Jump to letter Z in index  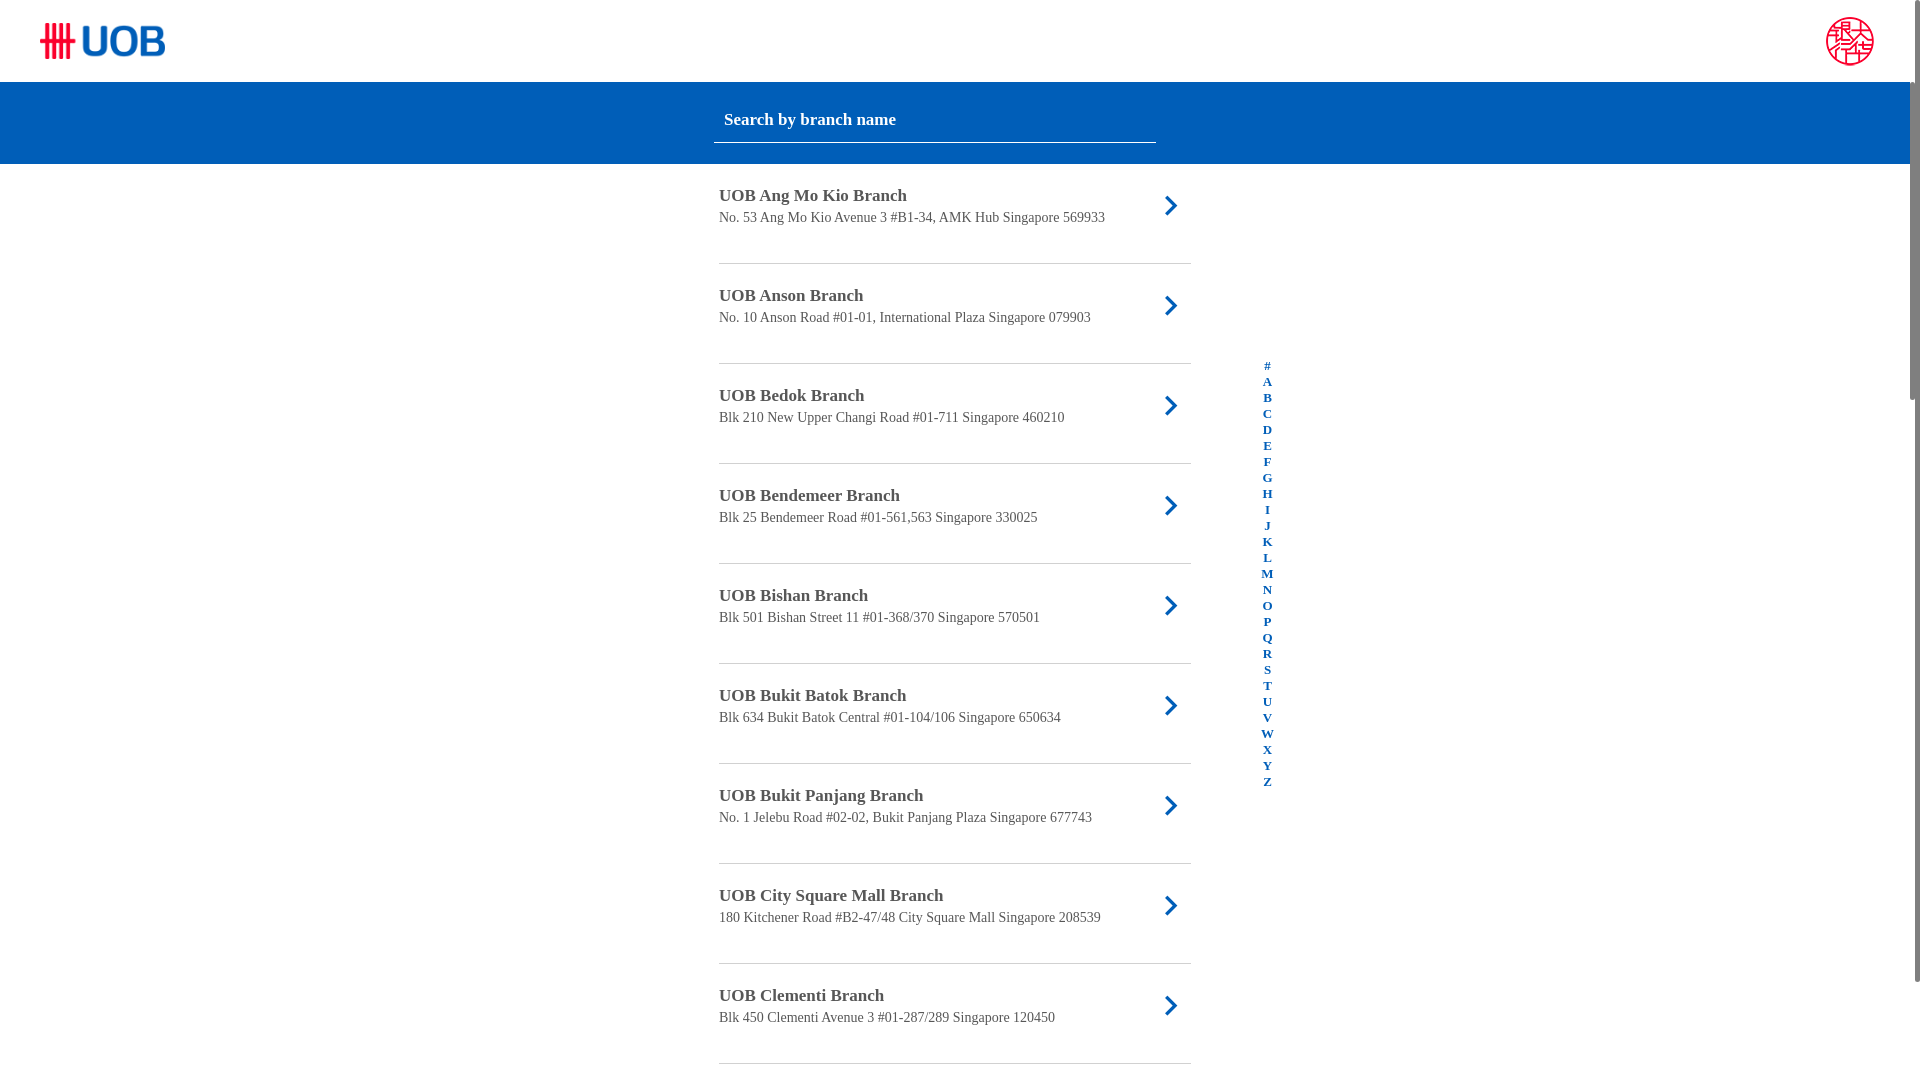pos(1267,782)
